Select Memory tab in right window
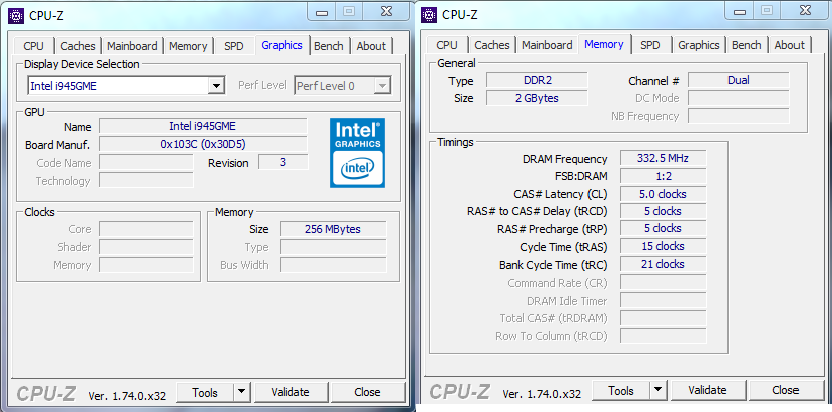The height and width of the screenshot is (412, 832). pyautogui.click(x=604, y=44)
